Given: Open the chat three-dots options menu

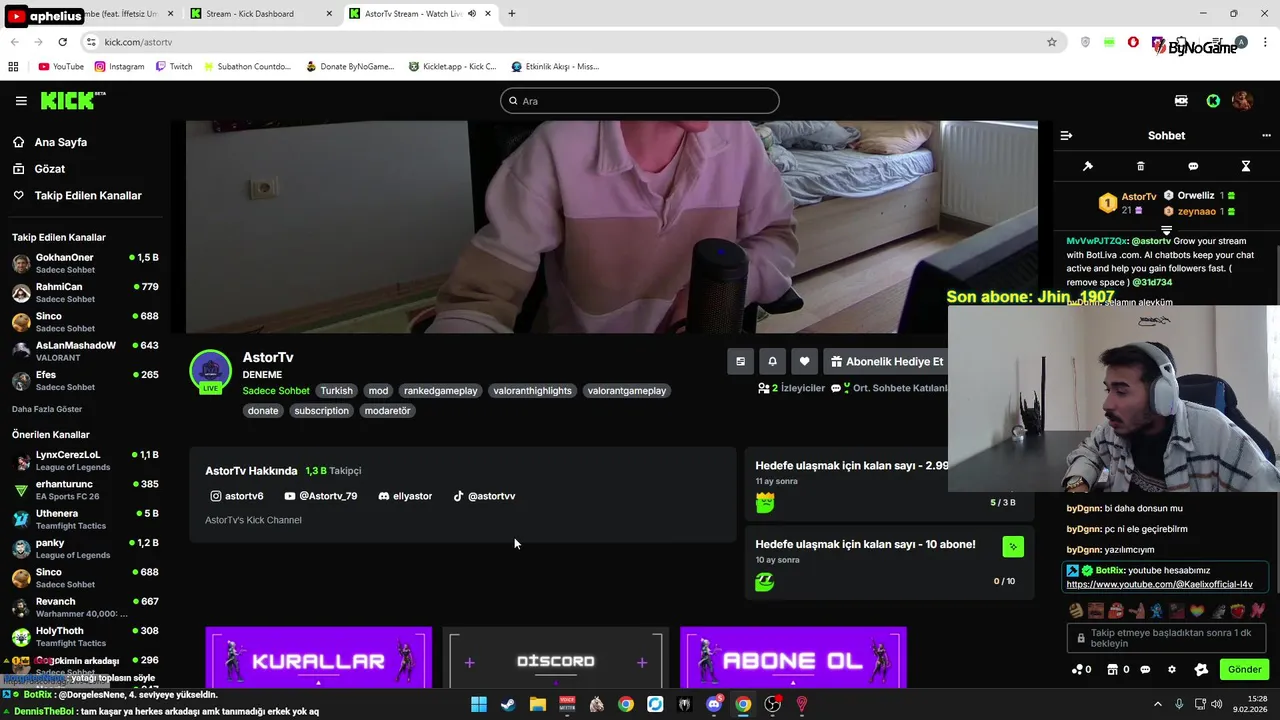Looking at the screenshot, I should pos(1266,135).
